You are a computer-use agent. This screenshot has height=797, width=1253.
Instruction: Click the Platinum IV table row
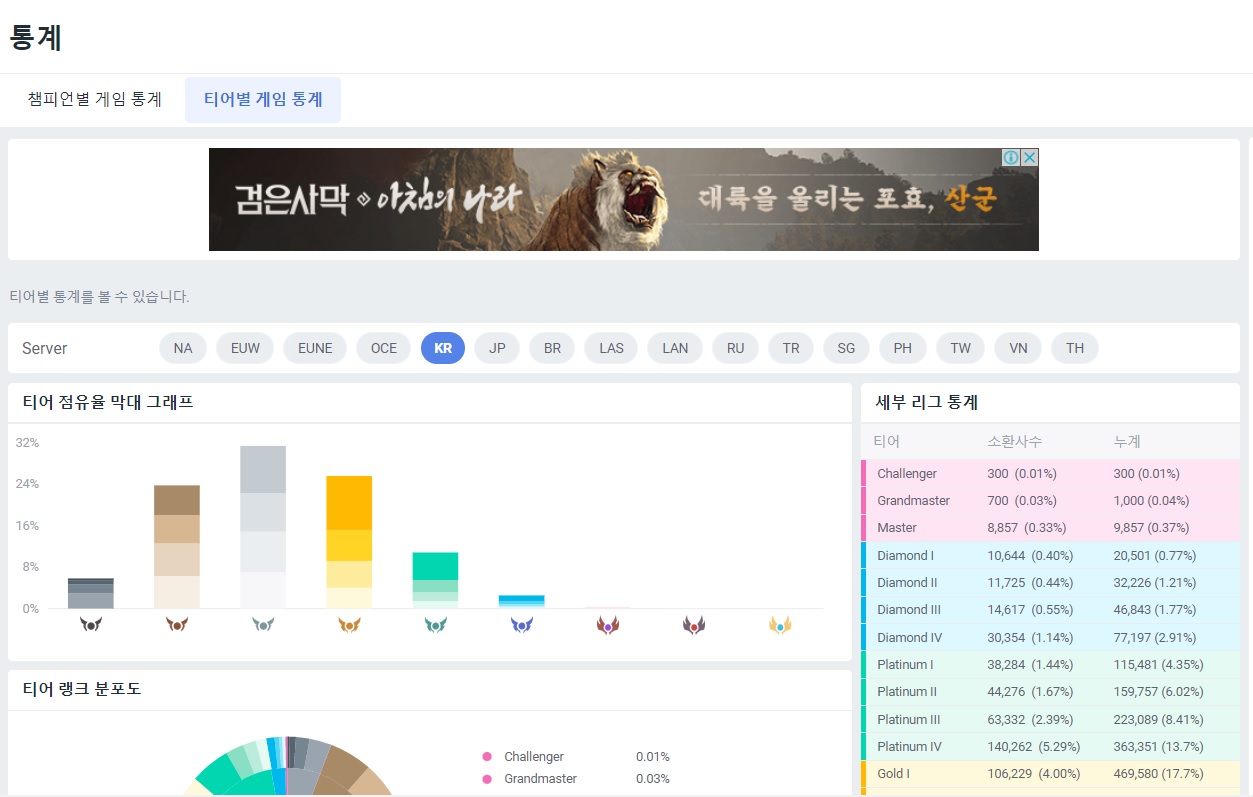click(1050, 746)
